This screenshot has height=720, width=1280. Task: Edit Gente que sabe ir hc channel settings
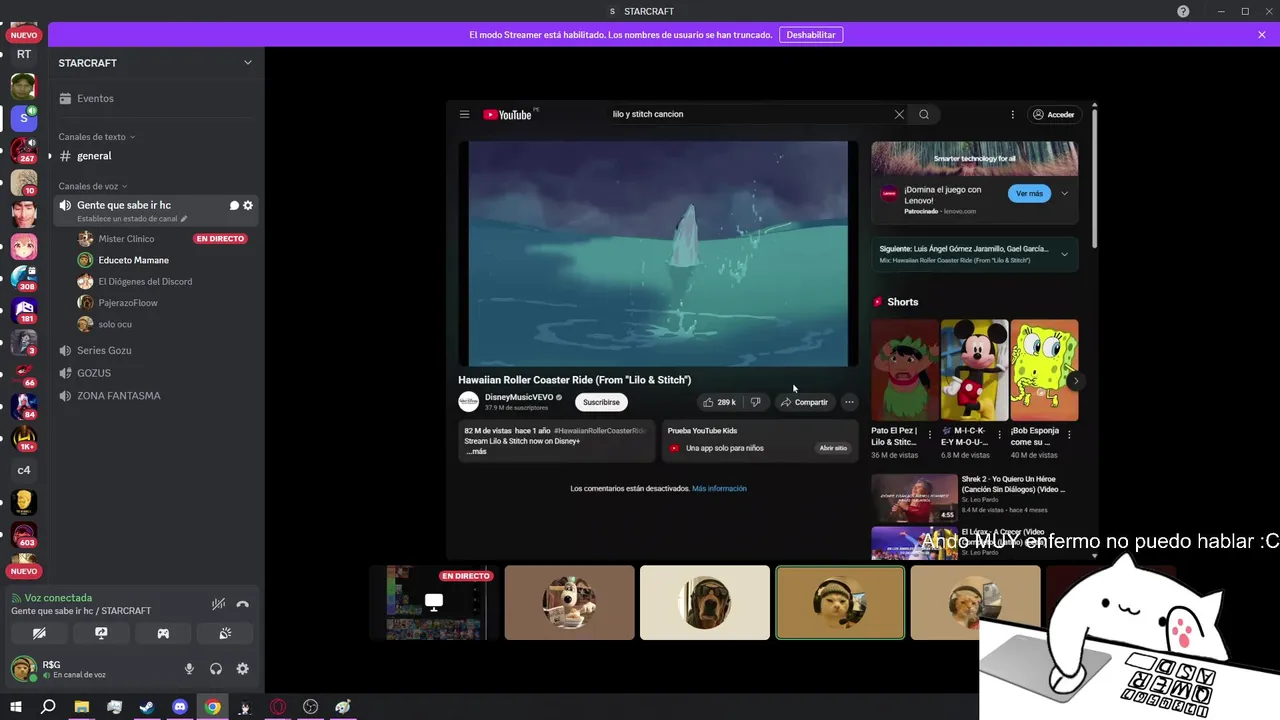point(248,205)
